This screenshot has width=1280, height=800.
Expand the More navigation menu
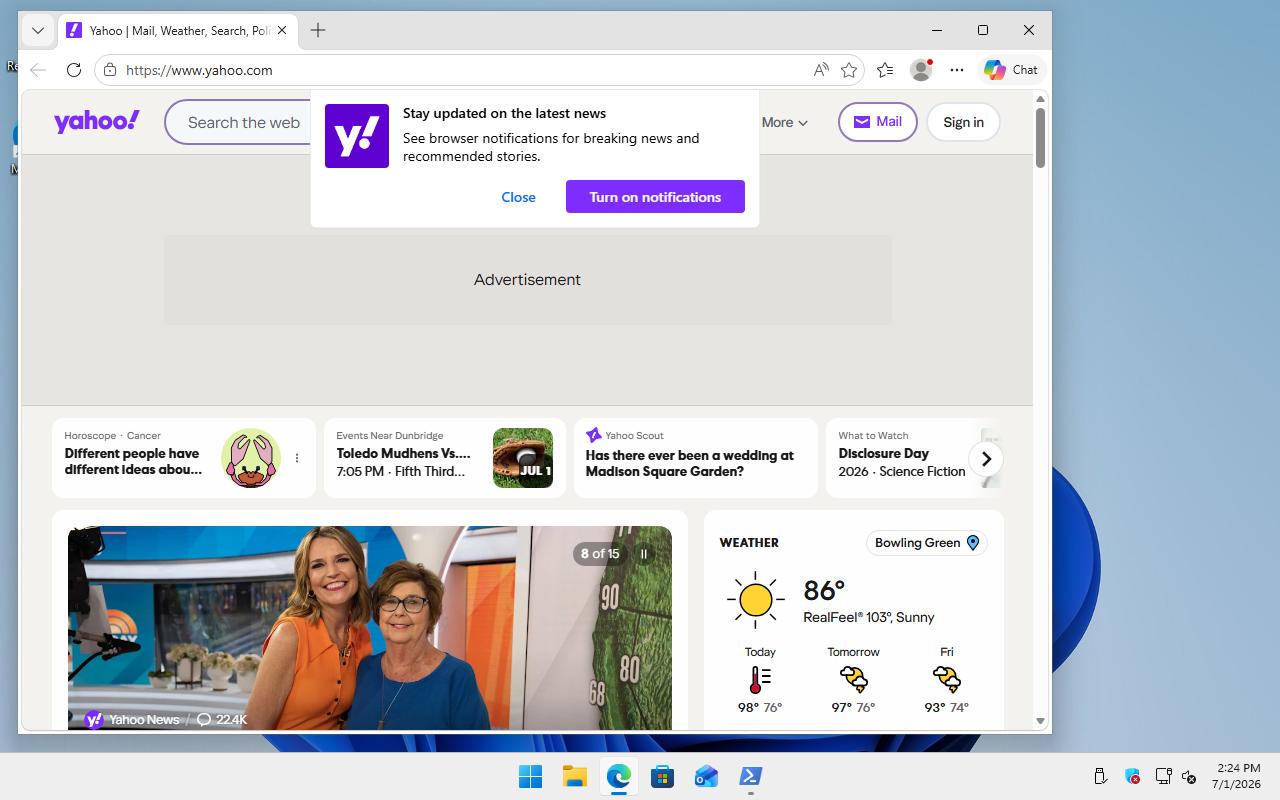point(785,122)
